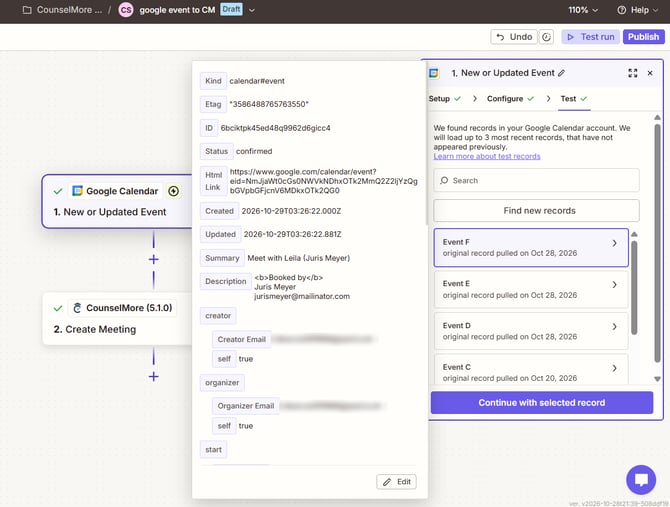Click the Creator Email label
This screenshot has height=507, width=670.
click(241, 339)
